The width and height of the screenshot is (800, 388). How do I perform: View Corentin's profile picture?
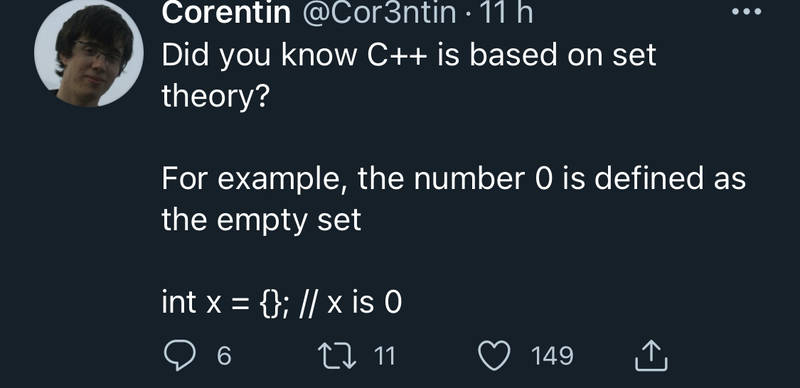pos(89,53)
